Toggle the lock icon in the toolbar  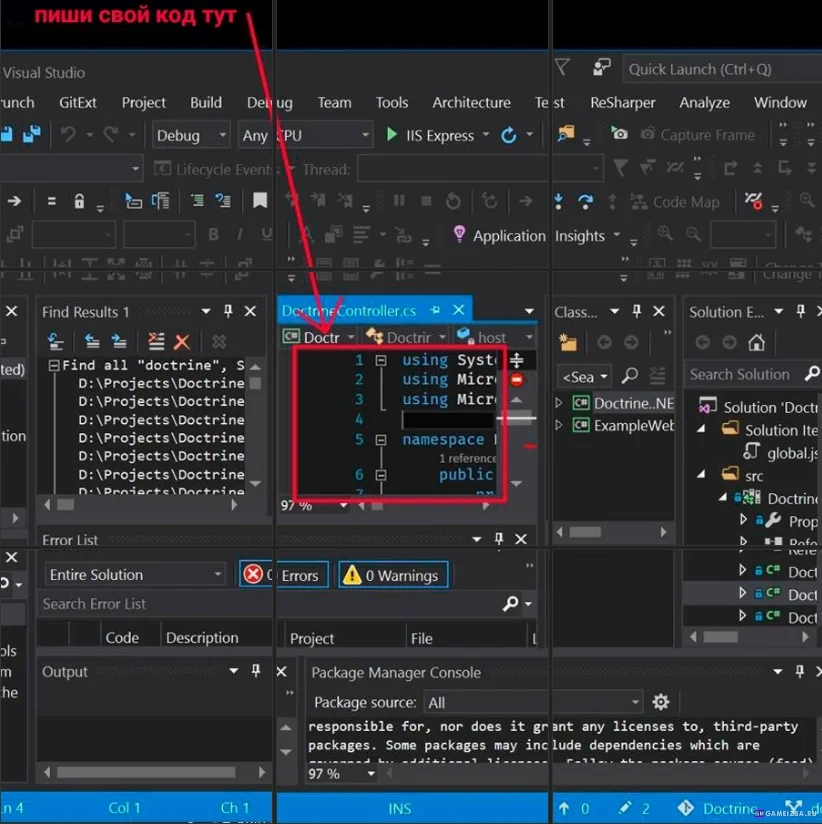(x=79, y=201)
